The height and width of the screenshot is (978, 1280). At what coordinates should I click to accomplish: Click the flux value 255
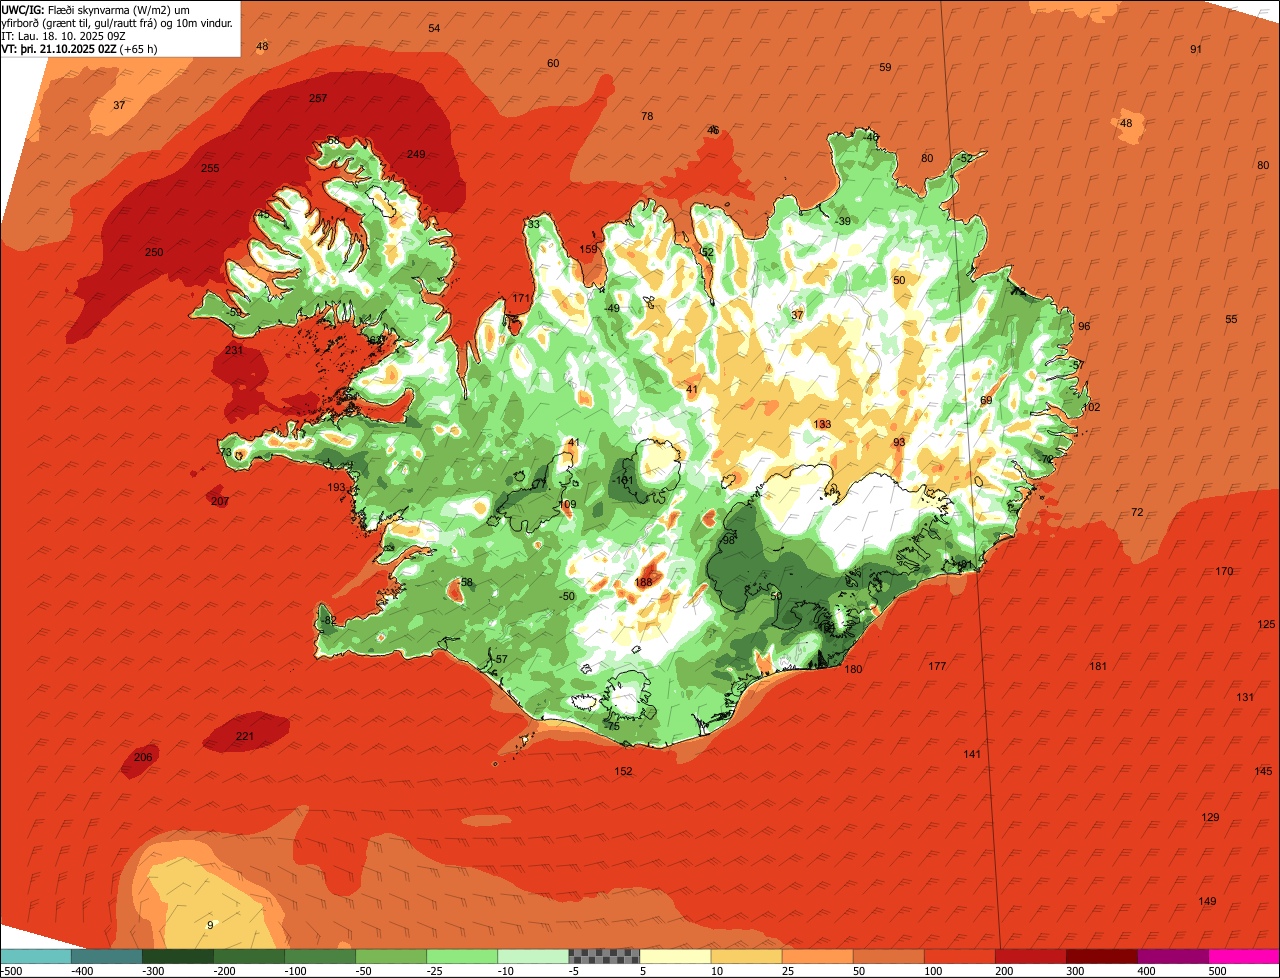pos(210,168)
